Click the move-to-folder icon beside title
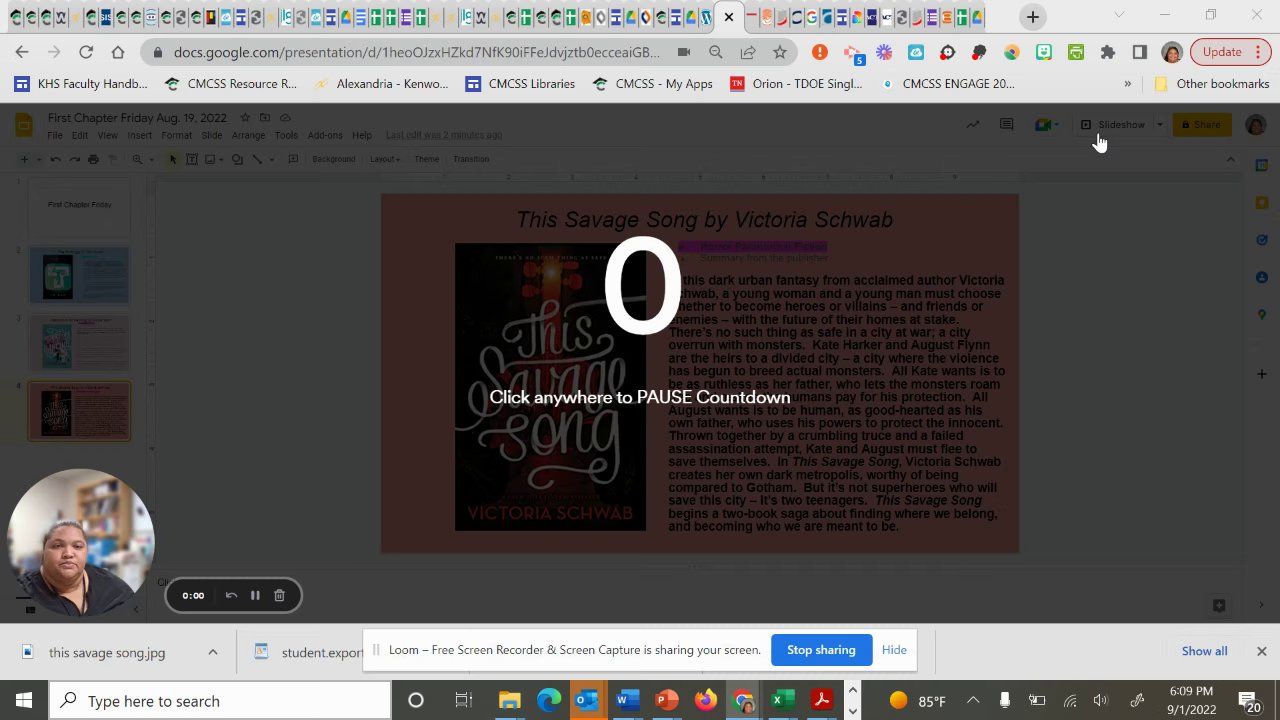 click(x=265, y=118)
